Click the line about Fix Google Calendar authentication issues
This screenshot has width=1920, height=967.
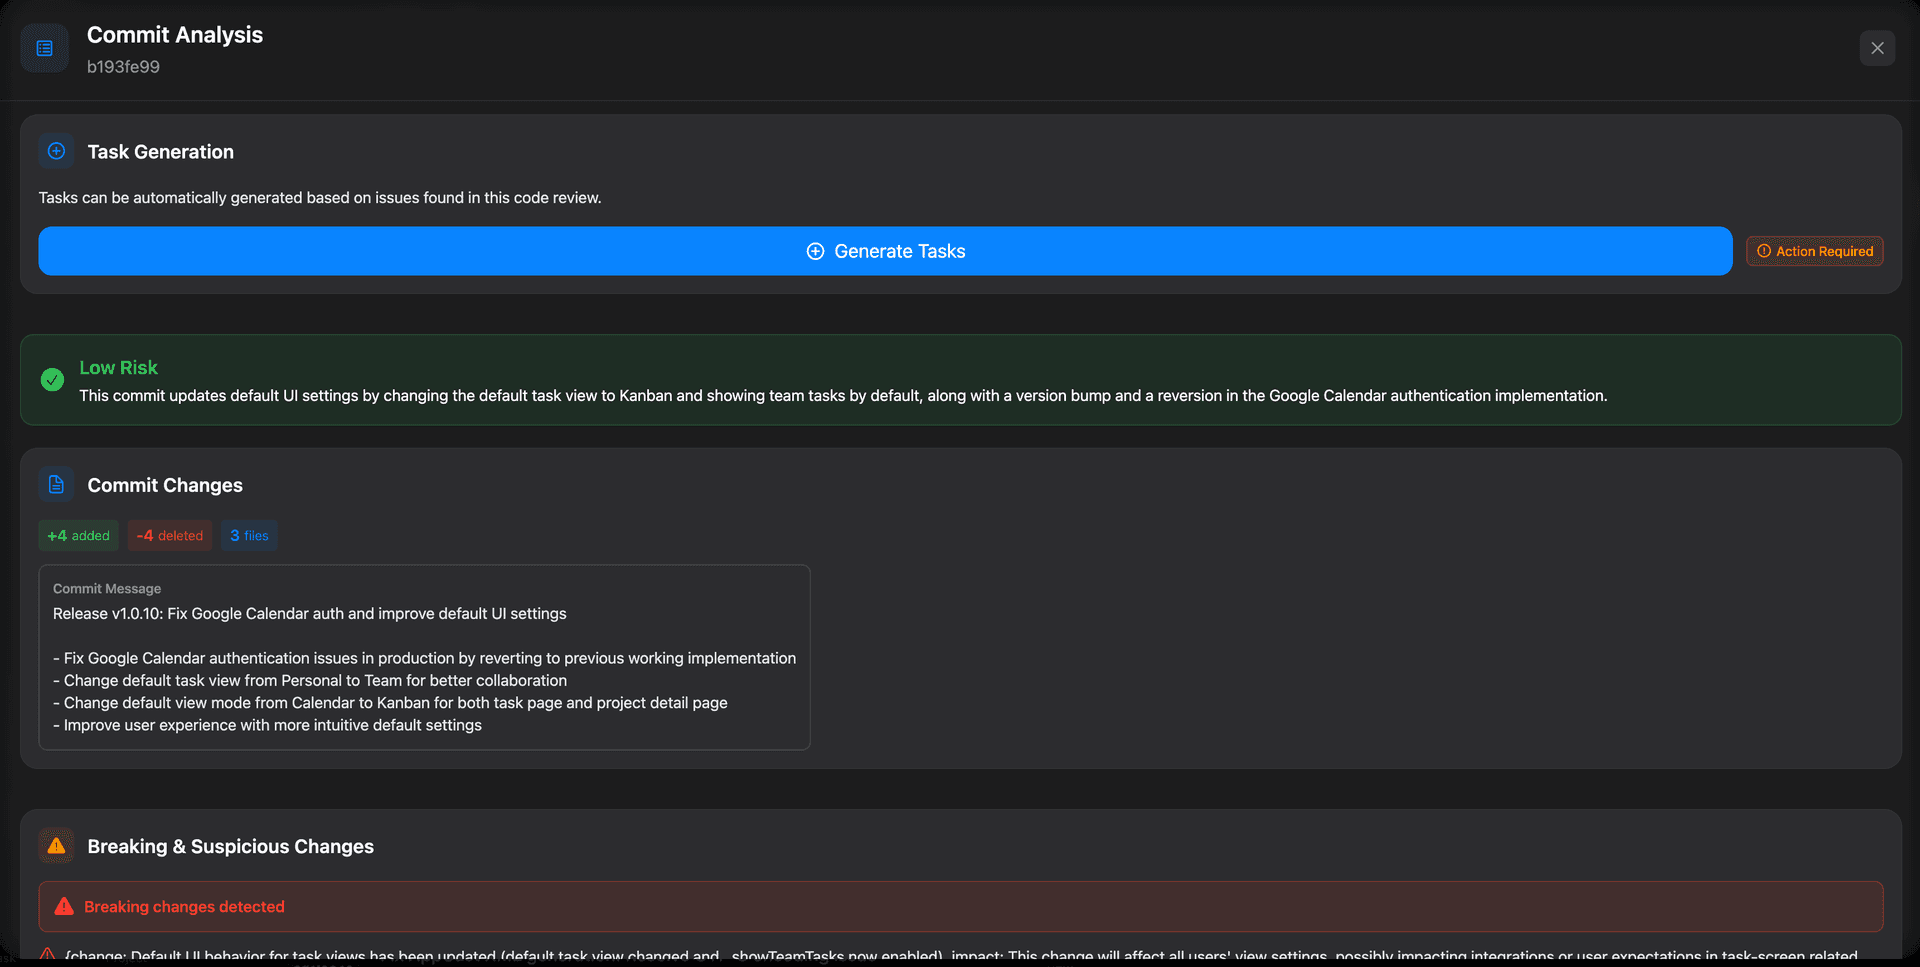[x=425, y=658]
